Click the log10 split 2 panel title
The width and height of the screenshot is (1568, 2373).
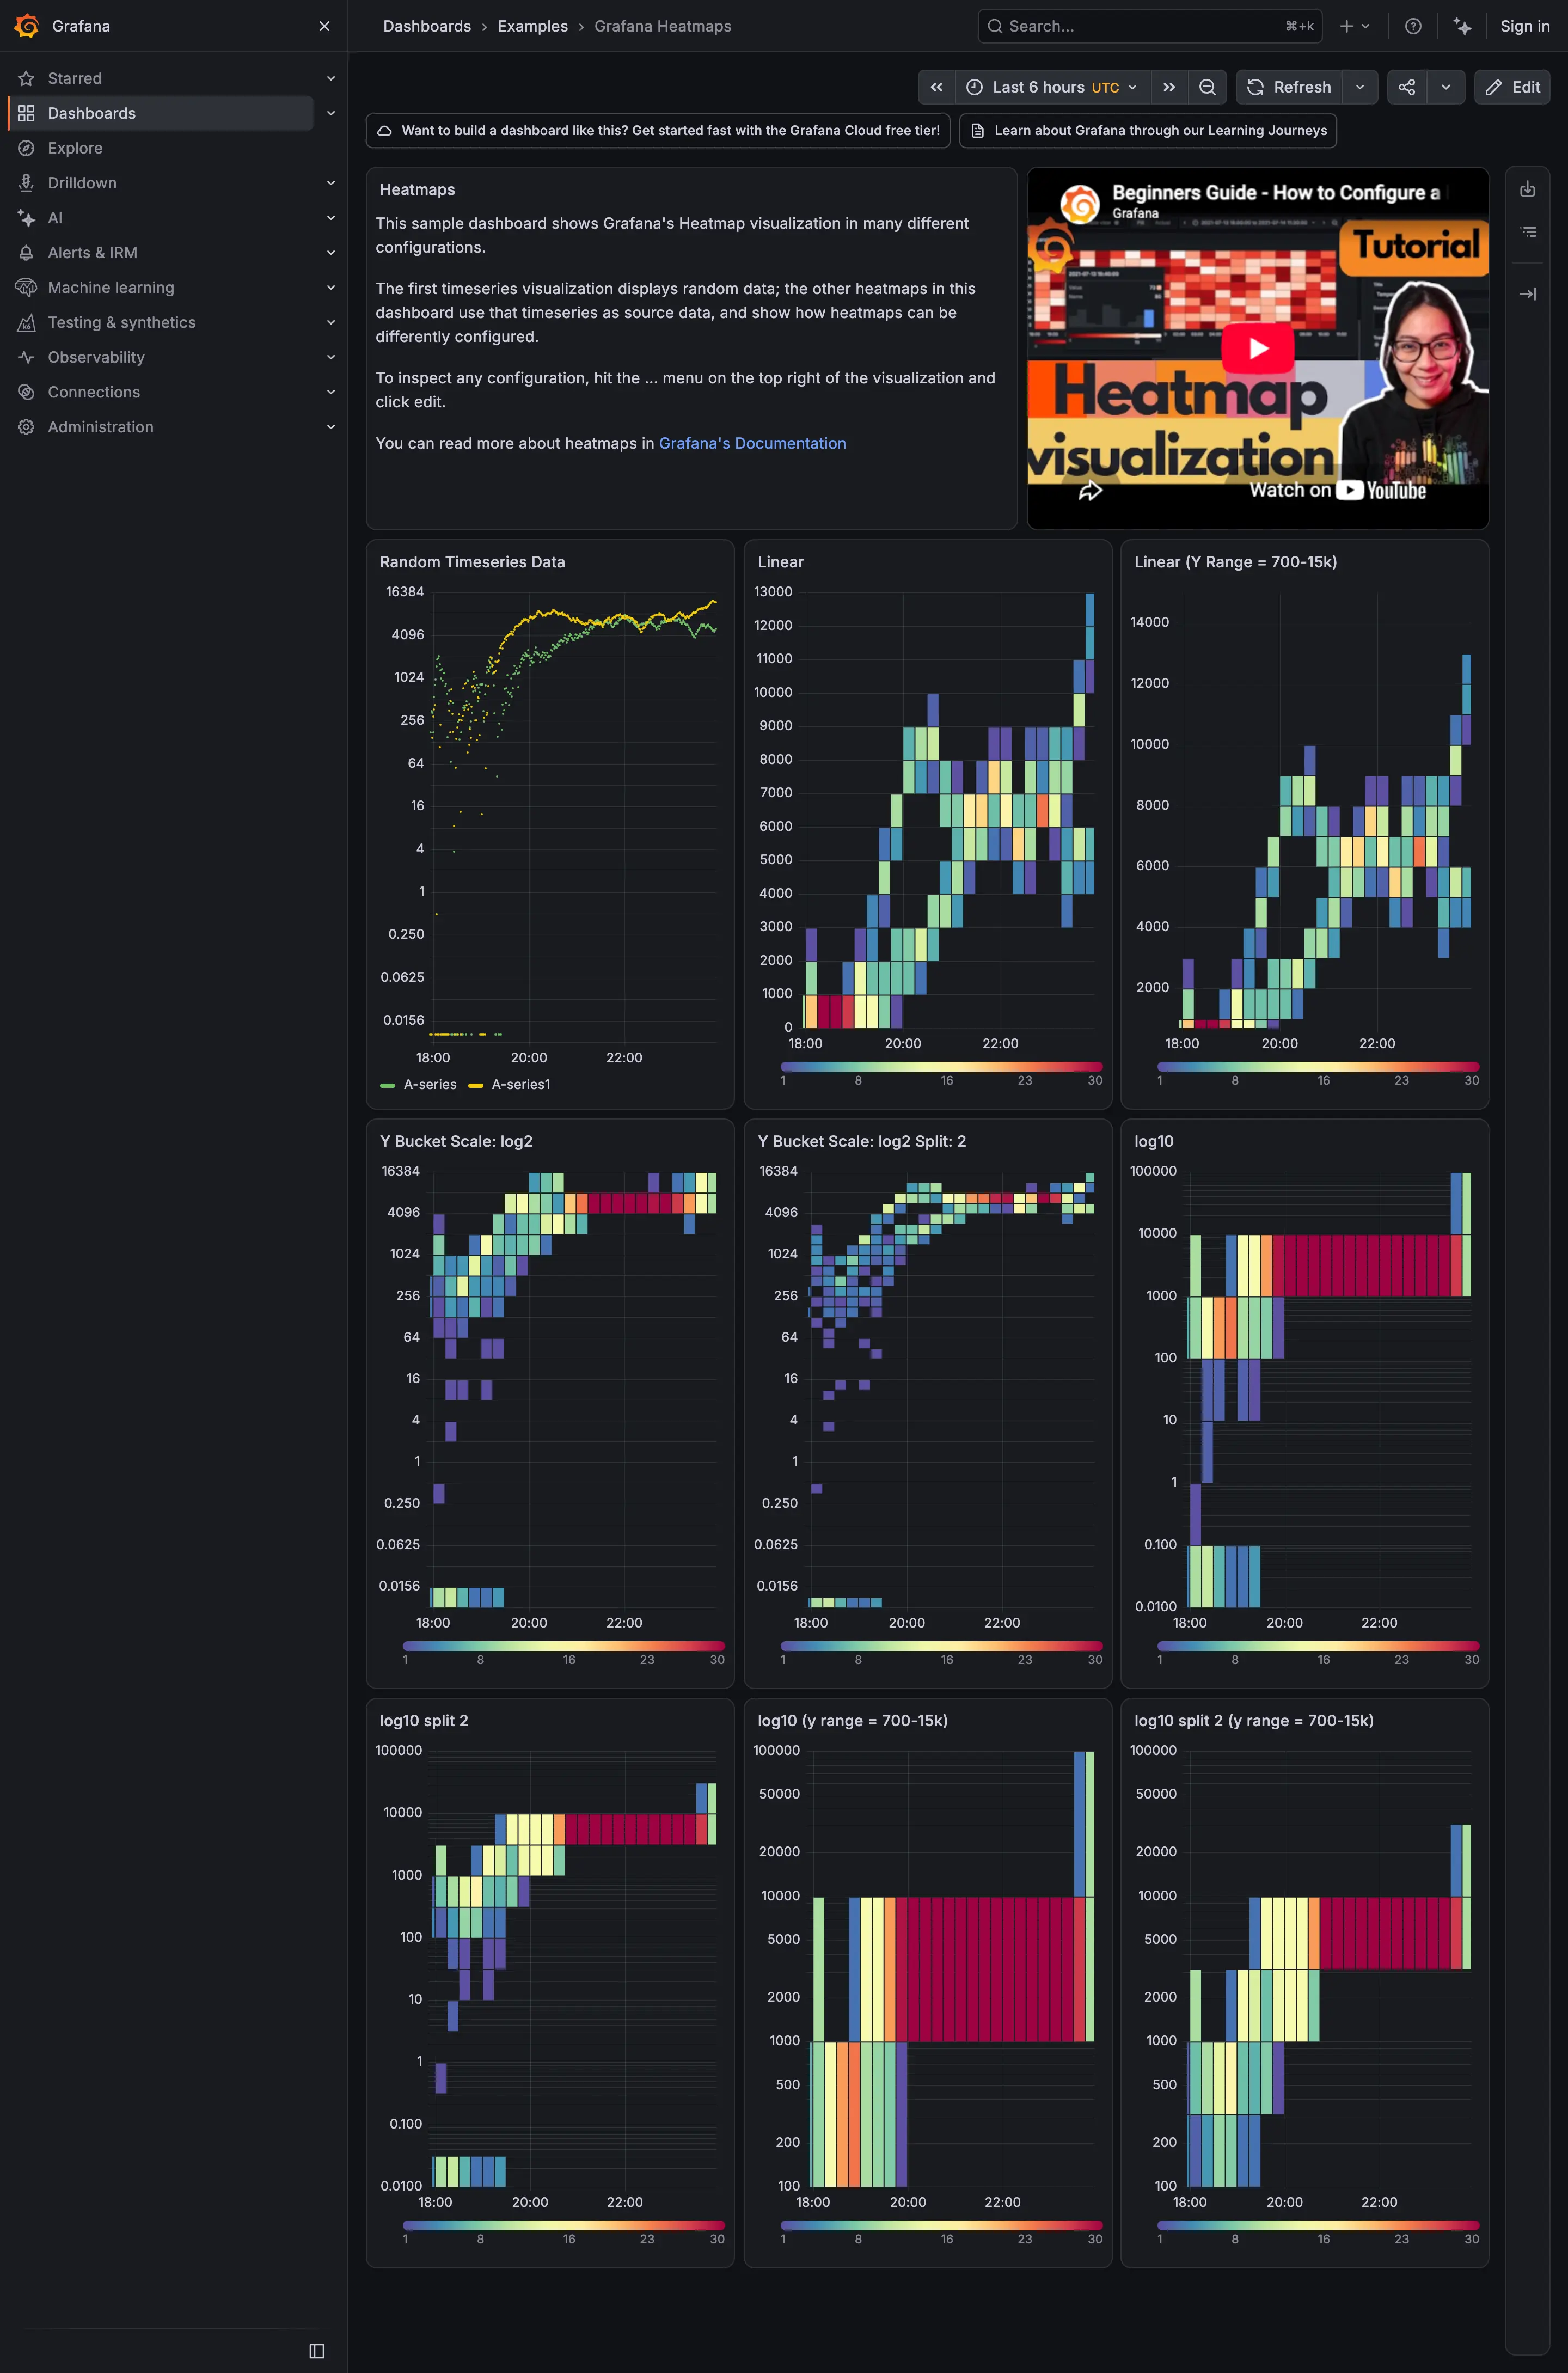coord(424,1720)
